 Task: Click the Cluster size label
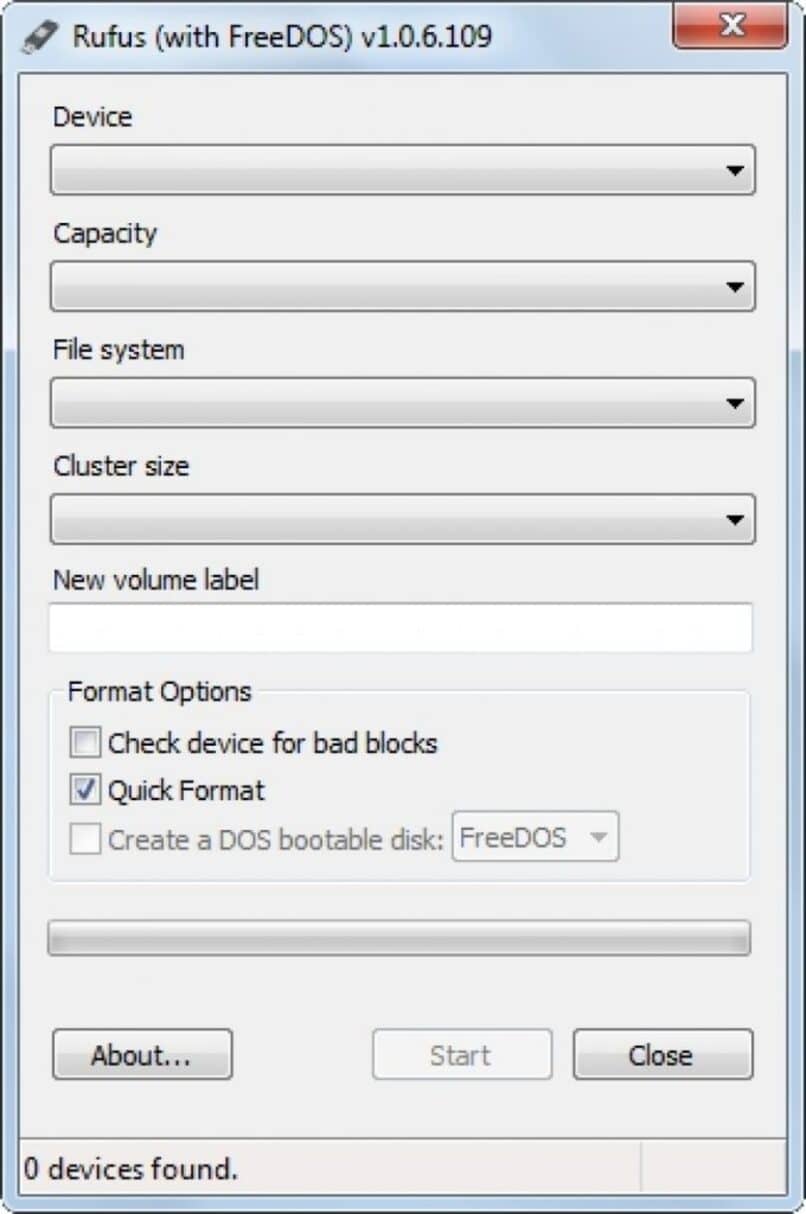point(121,466)
